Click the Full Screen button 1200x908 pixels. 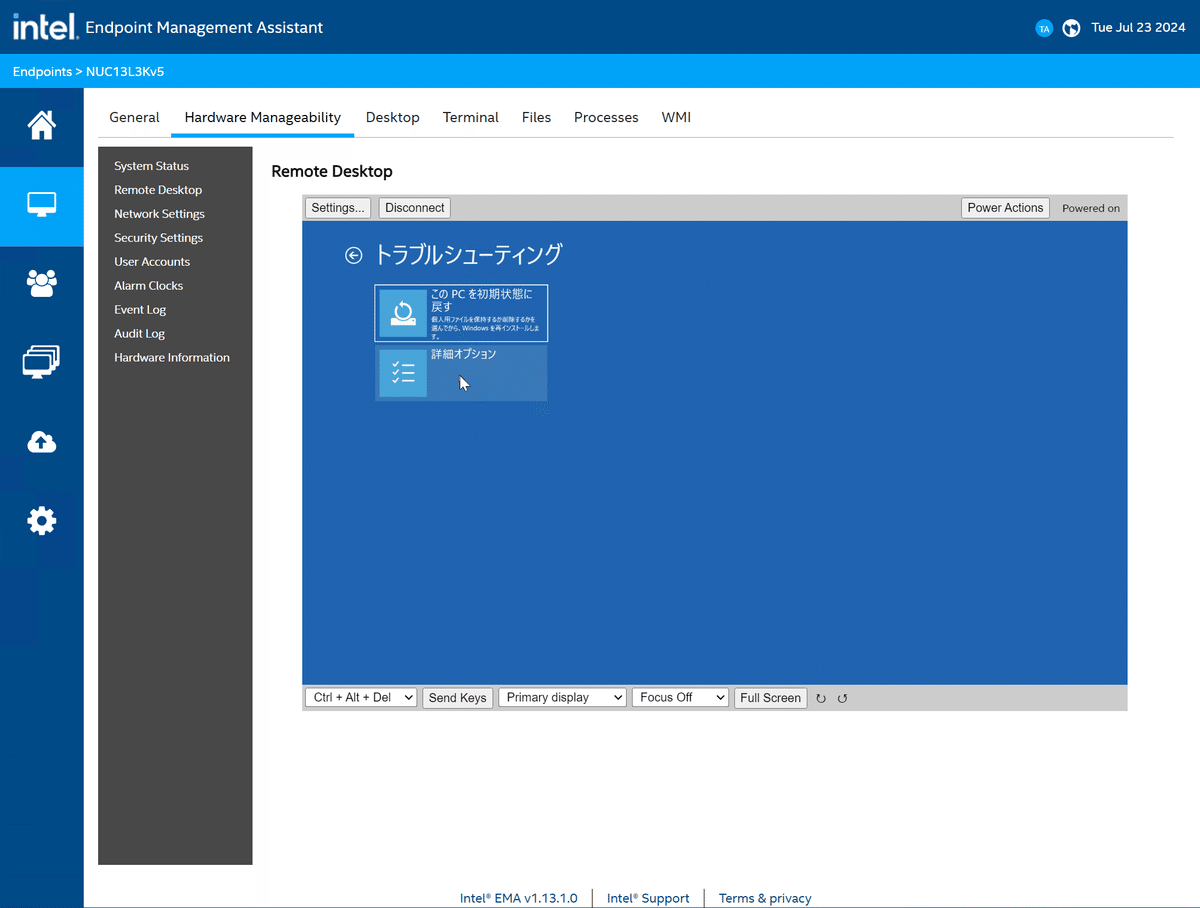[770, 698]
